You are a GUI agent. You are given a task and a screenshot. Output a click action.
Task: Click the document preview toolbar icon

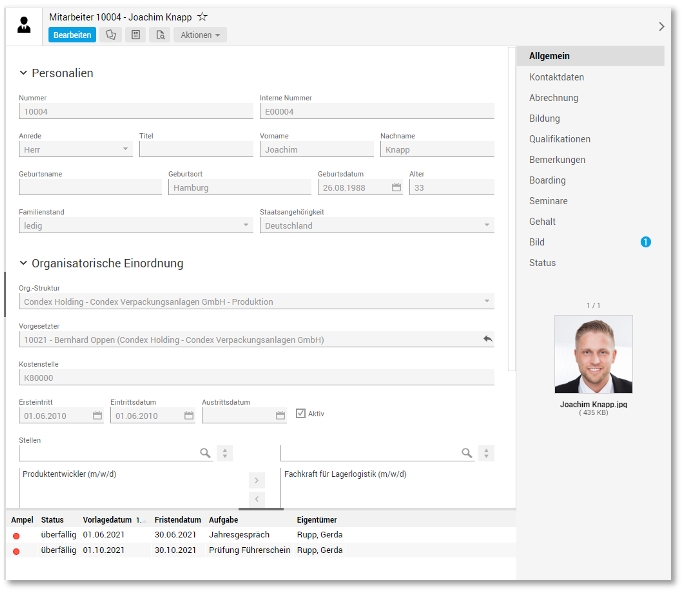pyautogui.click(x=160, y=34)
